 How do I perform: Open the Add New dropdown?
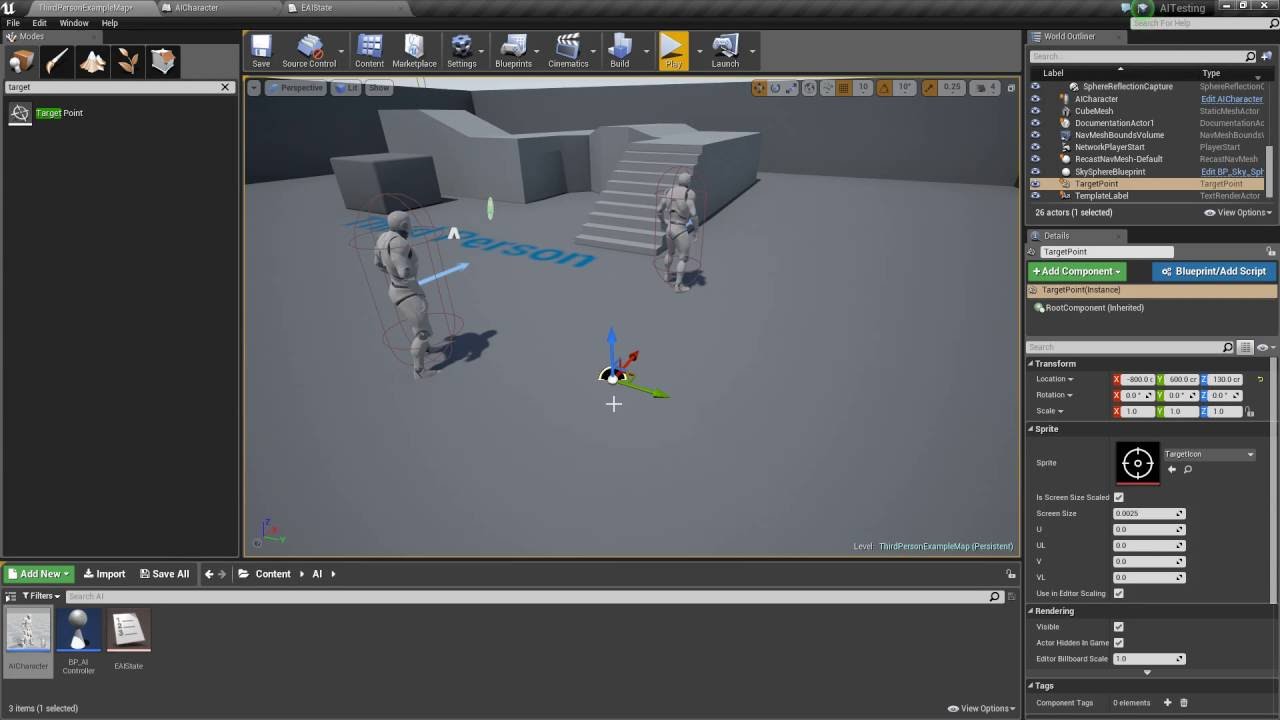click(x=39, y=574)
